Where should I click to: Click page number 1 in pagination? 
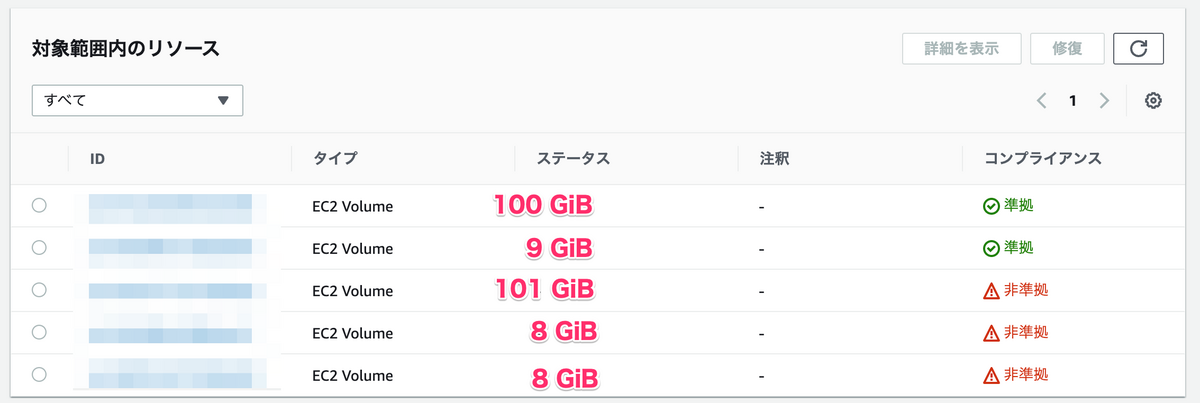pos(1072,100)
